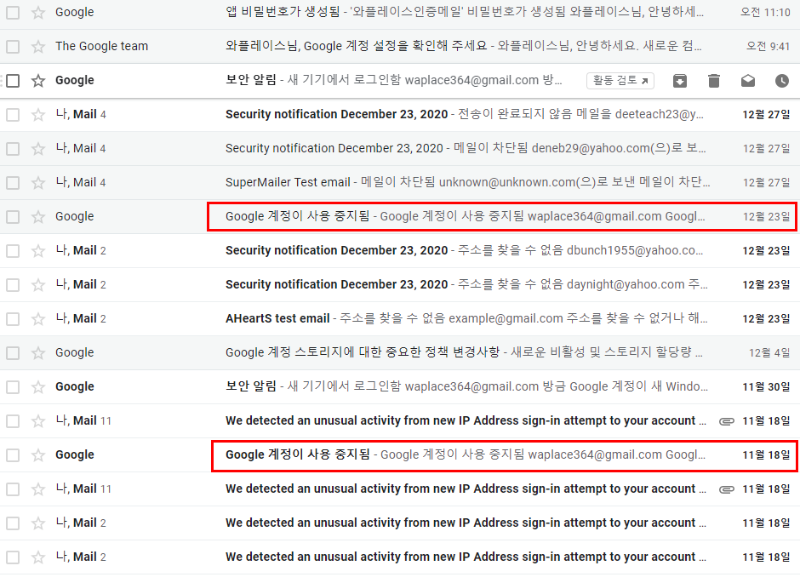Delete the hovered email with trash icon
This screenshot has width=800, height=575.
point(714,81)
